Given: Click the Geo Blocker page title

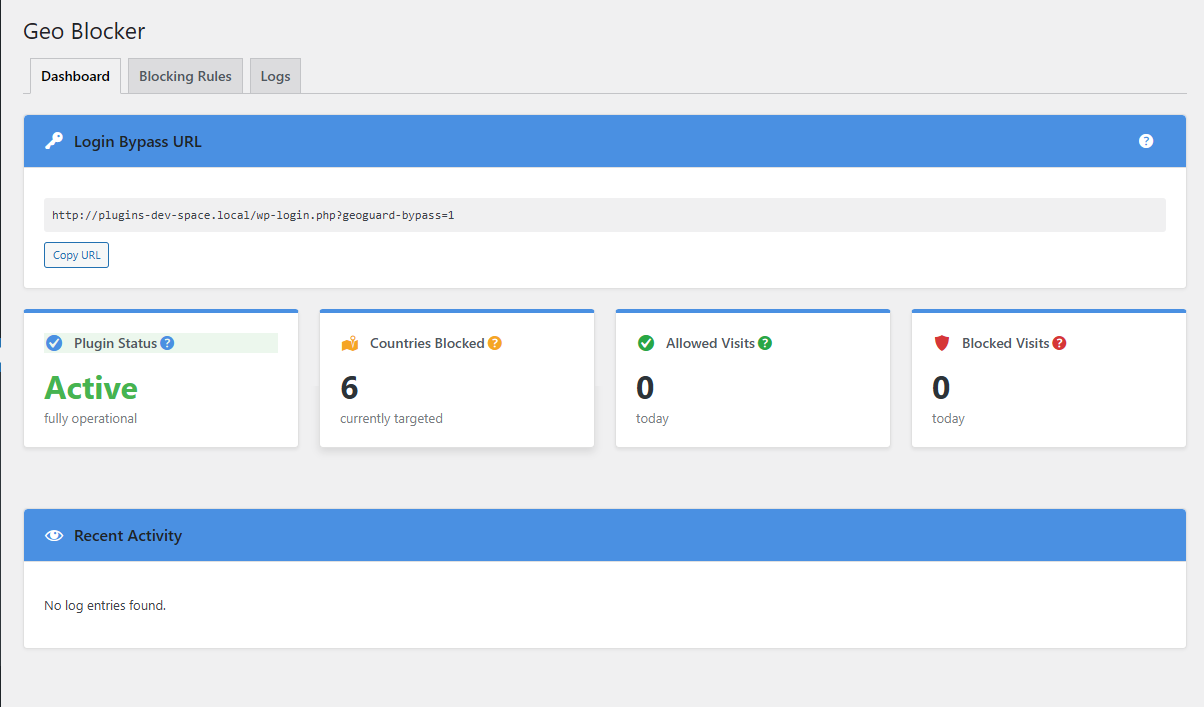Looking at the screenshot, I should (84, 31).
